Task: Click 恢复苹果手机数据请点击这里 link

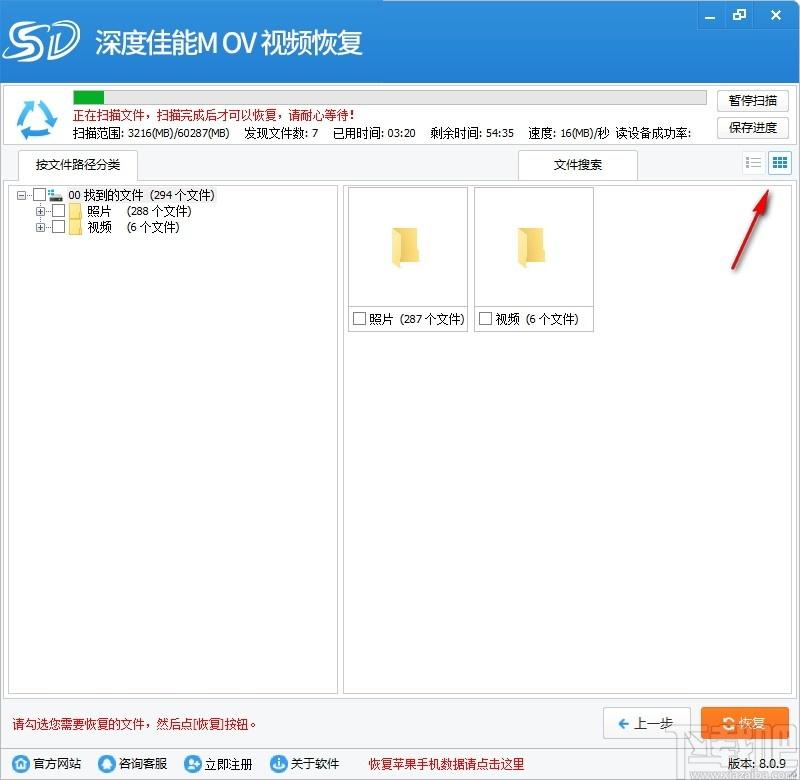Action: pyautogui.click(x=446, y=764)
